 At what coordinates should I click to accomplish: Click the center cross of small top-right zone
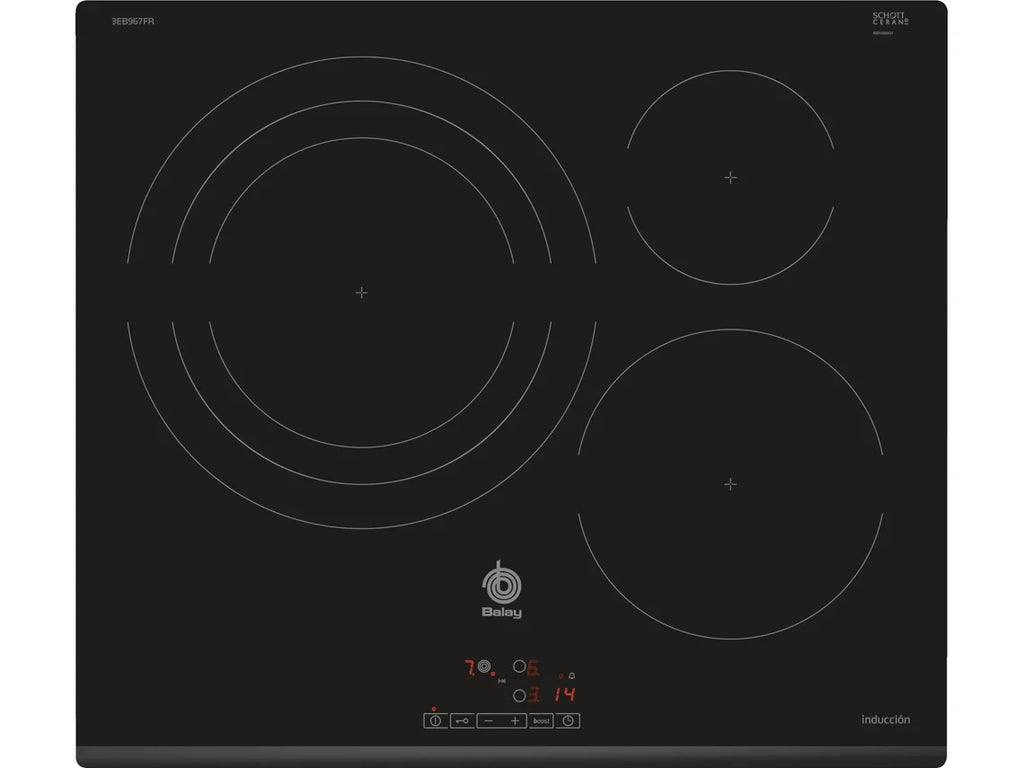(731, 178)
